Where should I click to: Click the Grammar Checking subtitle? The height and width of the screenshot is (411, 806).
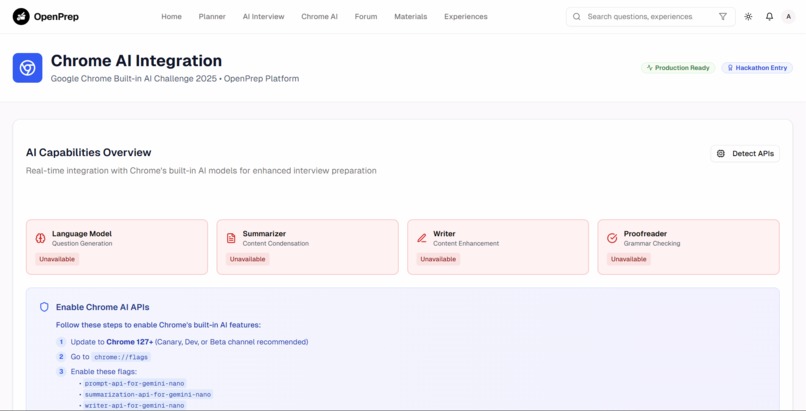point(652,244)
